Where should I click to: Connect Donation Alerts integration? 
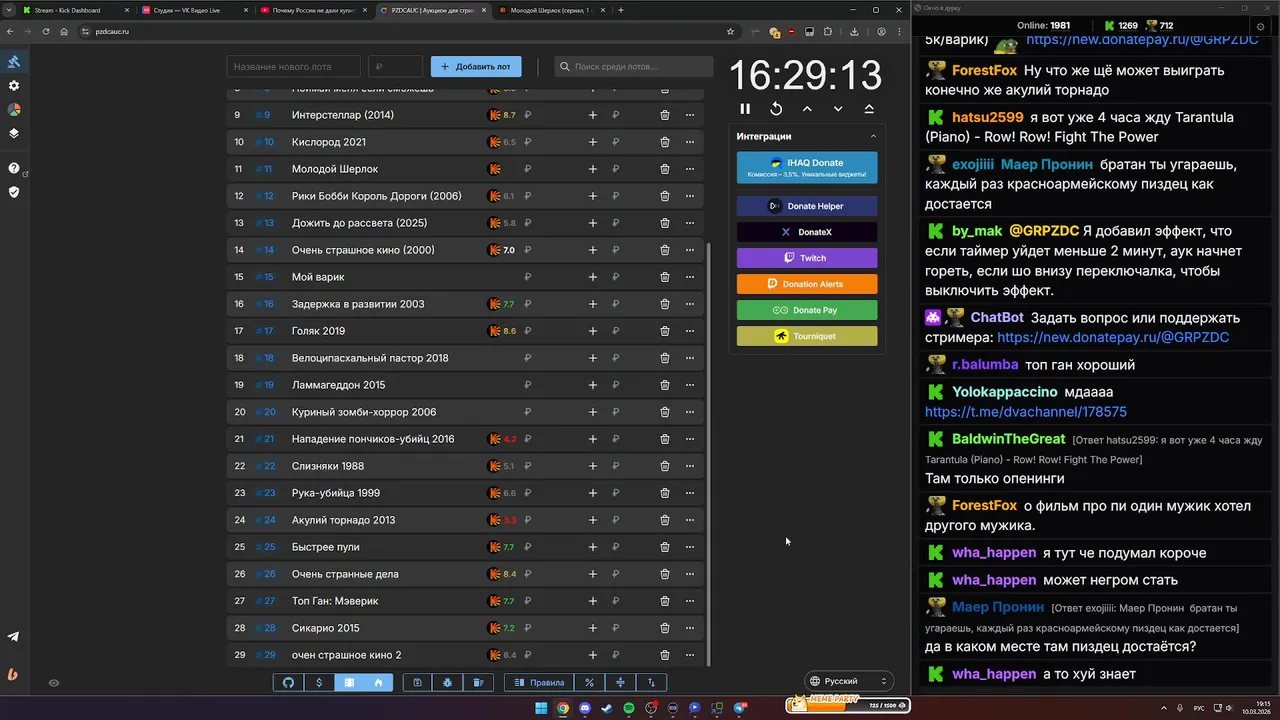coord(807,284)
